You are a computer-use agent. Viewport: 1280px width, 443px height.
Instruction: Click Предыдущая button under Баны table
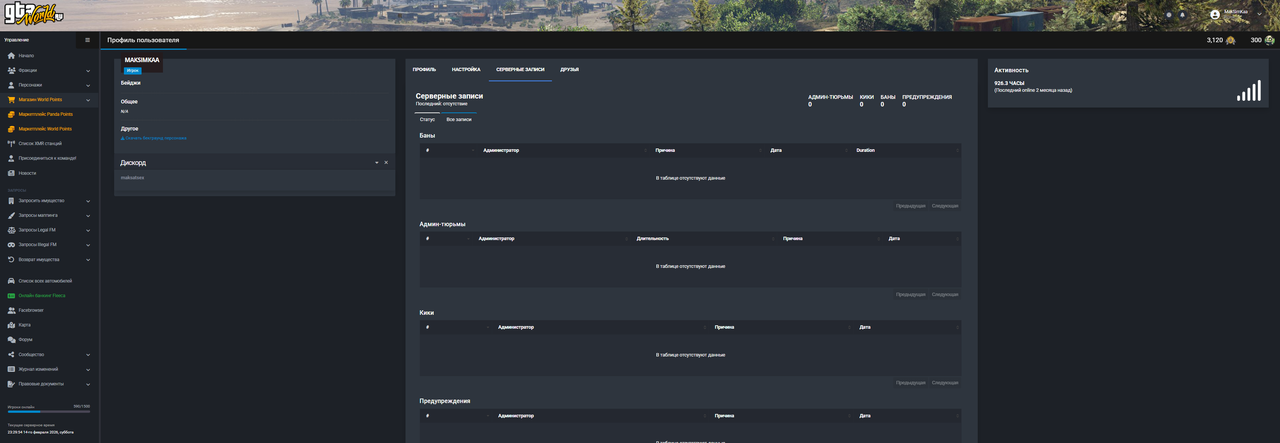[911, 206]
